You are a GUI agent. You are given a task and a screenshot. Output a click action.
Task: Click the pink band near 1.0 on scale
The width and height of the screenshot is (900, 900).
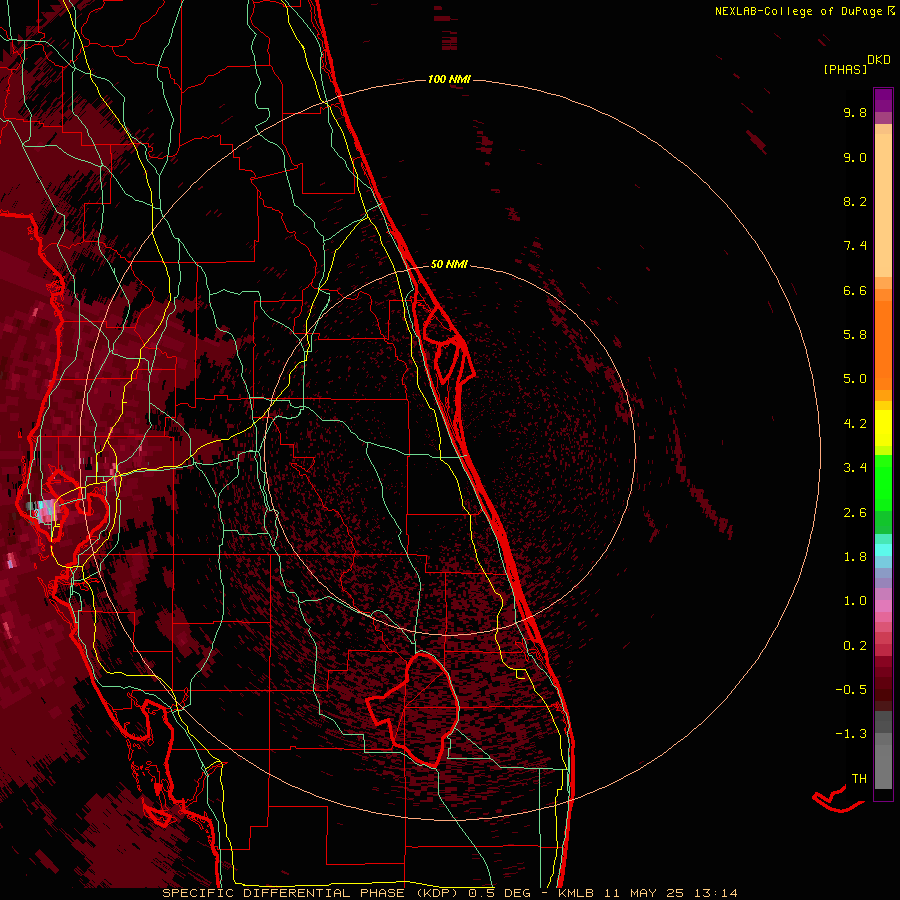(883, 606)
